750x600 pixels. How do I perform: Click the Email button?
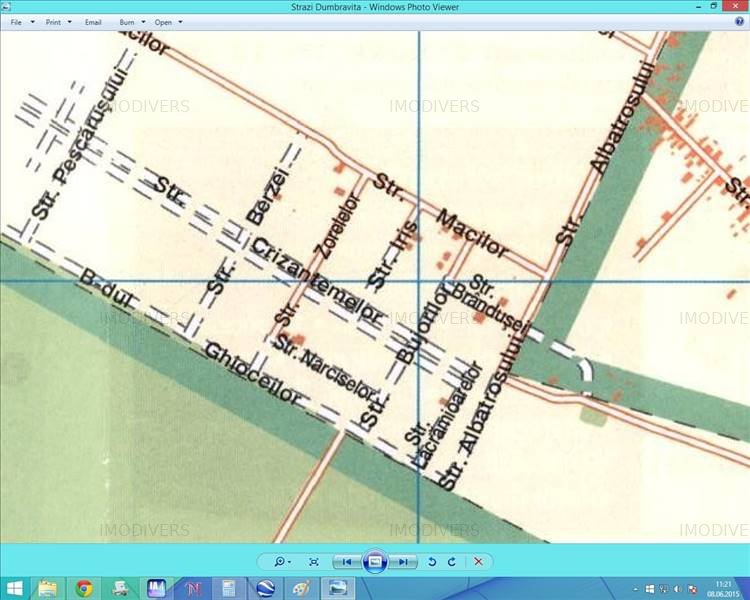(x=93, y=21)
